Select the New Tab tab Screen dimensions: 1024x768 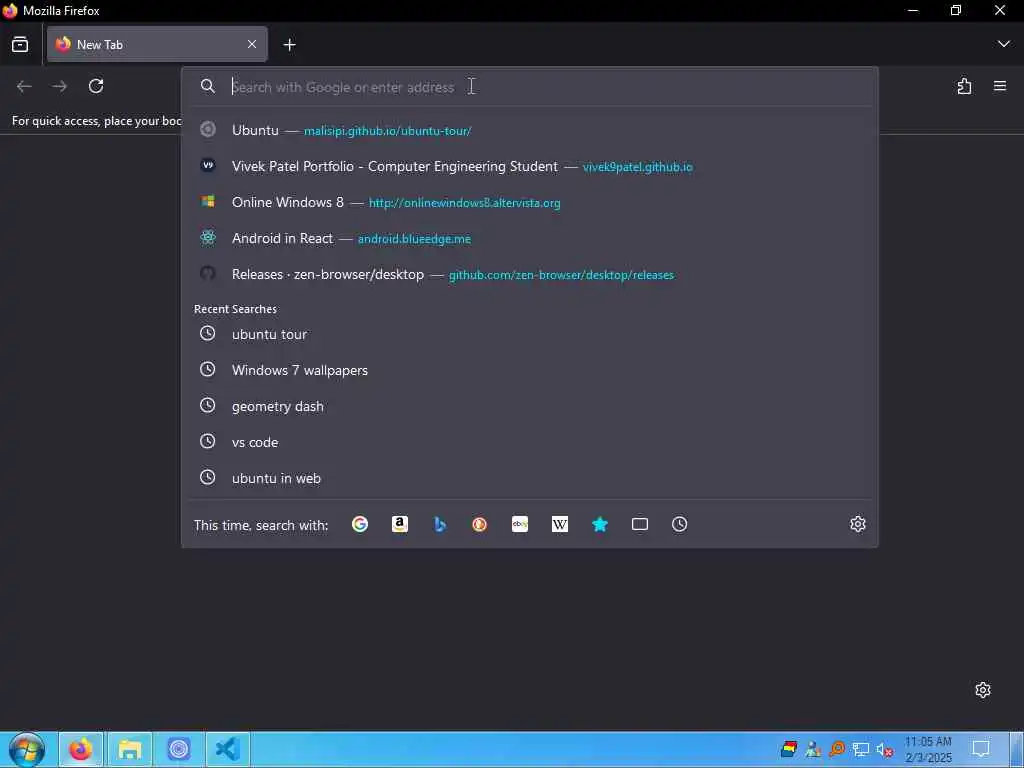tap(157, 44)
